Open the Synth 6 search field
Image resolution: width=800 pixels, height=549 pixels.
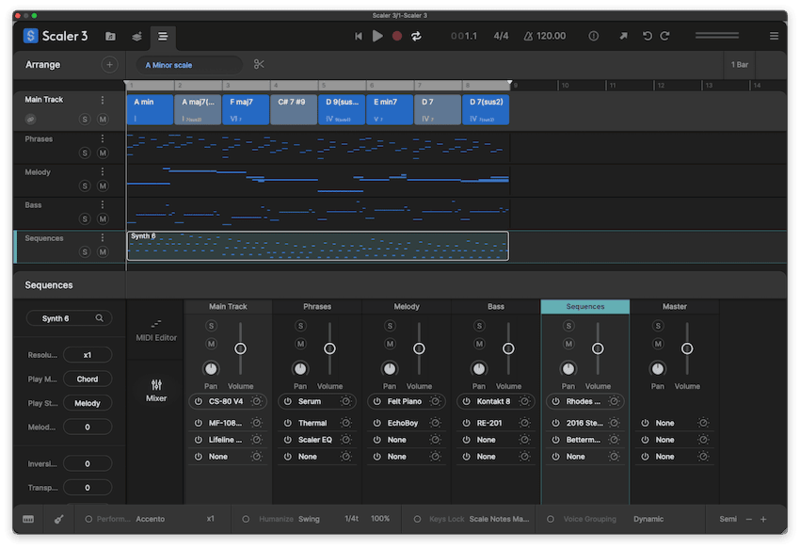[69, 318]
